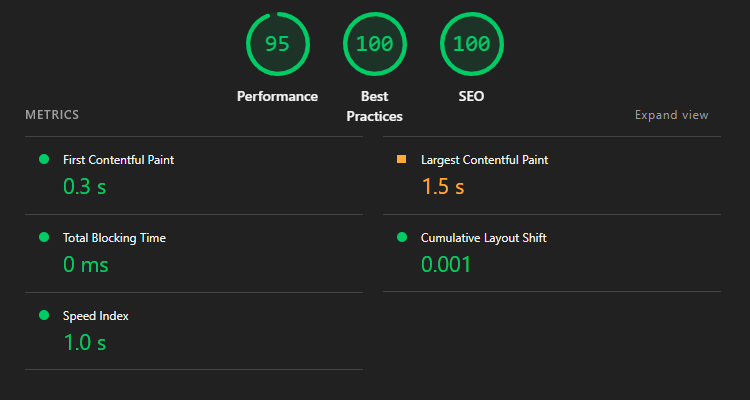Click the METRICS section heading
The image size is (750, 400).
pos(52,115)
